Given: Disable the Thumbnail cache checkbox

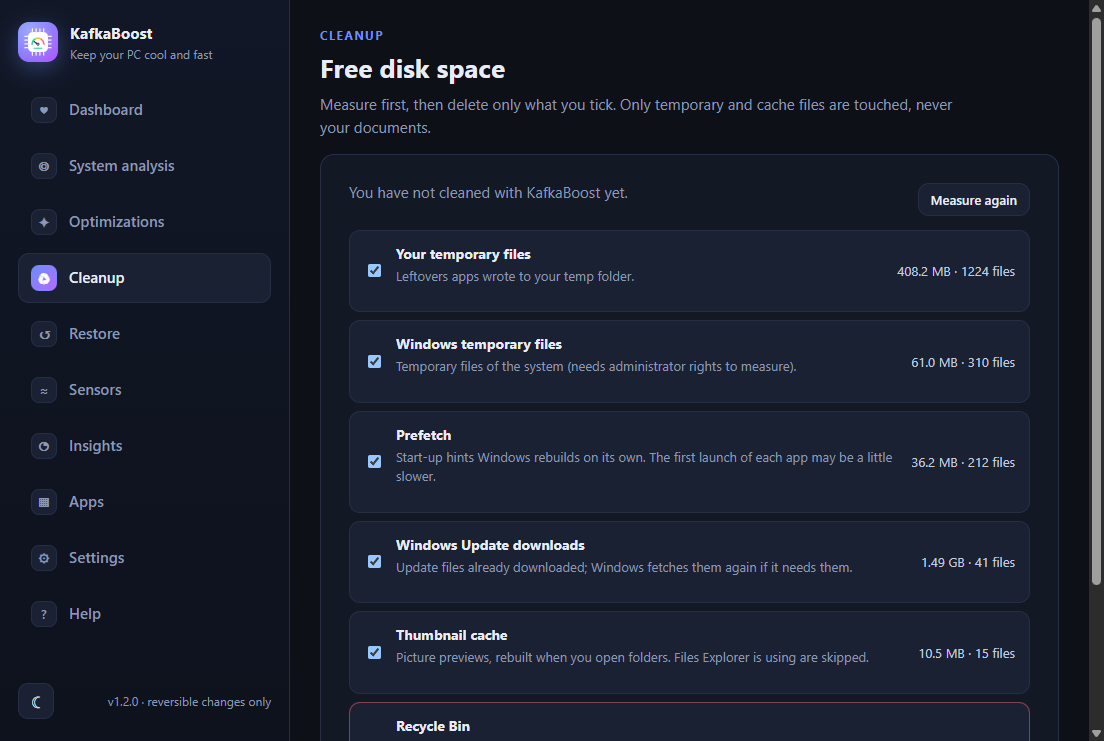Looking at the screenshot, I should point(375,652).
